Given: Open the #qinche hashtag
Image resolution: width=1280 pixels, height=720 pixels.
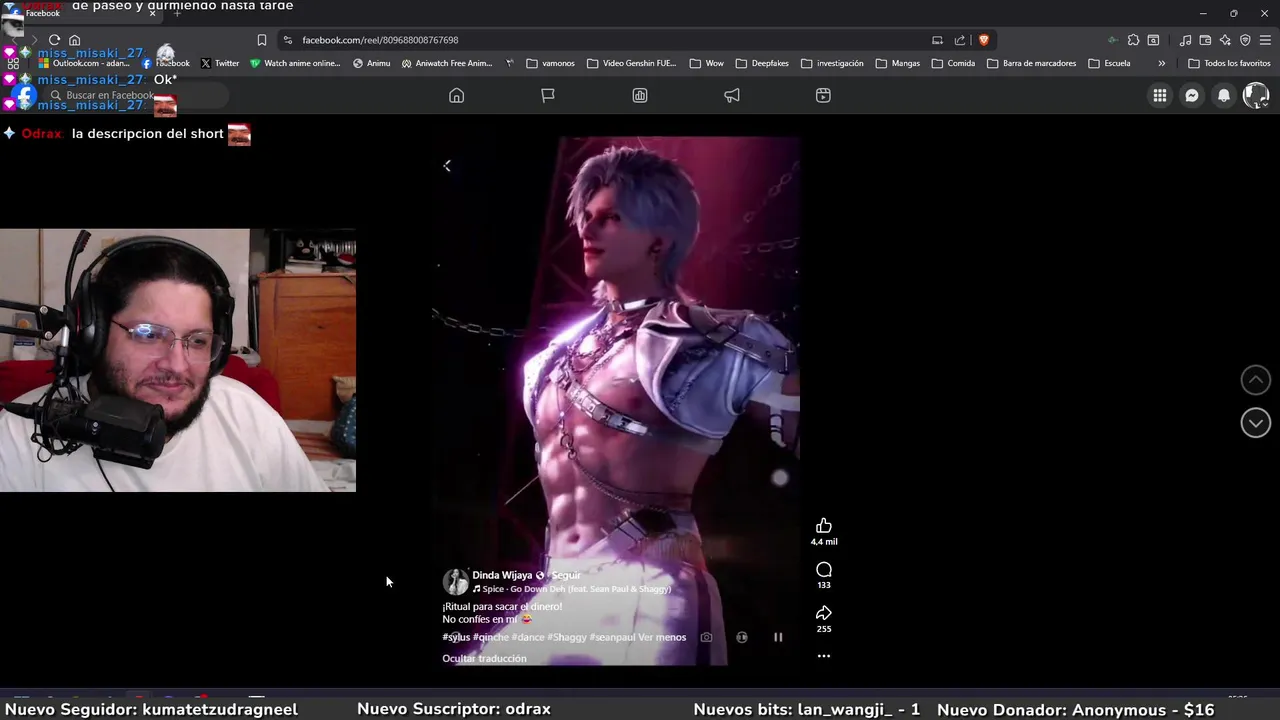Looking at the screenshot, I should (491, 637).
